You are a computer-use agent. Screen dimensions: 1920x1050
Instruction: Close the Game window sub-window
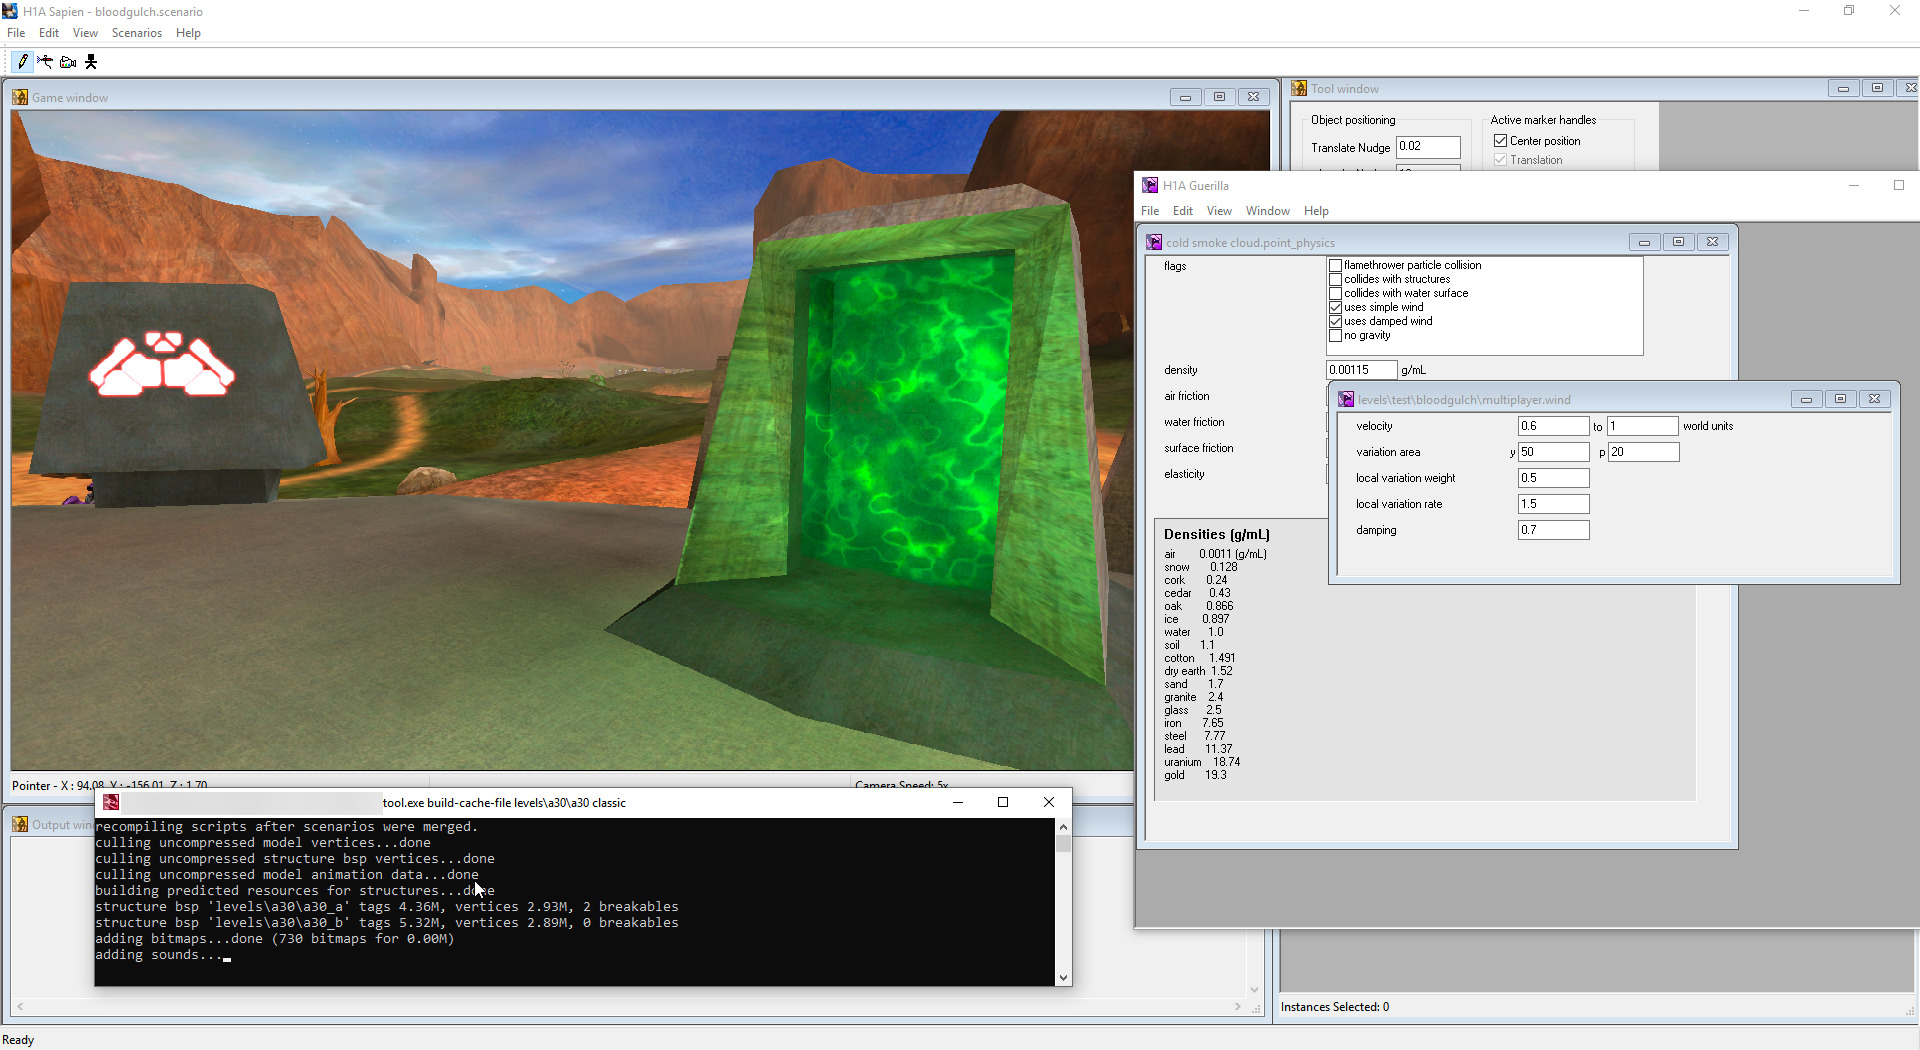coord(1253,97)
